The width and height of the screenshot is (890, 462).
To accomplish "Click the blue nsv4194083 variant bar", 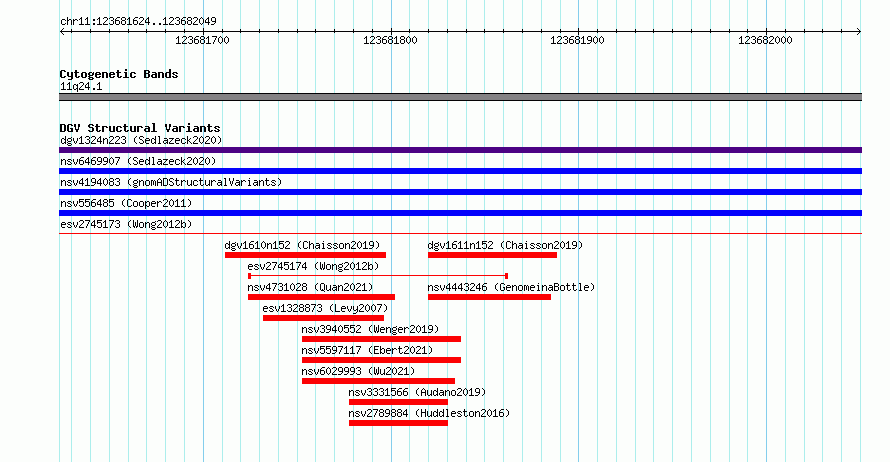I will tap(460, 192).
